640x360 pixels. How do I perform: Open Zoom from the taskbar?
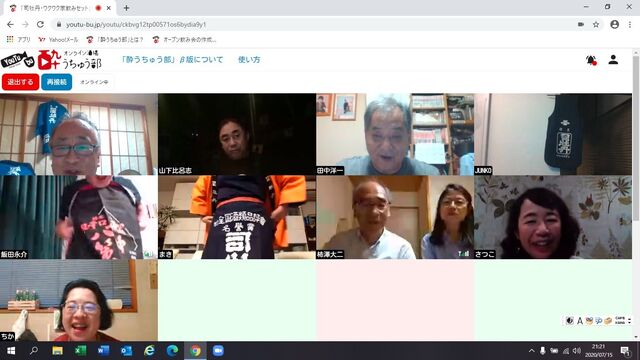pyautogui.click(x=218, y=351)
